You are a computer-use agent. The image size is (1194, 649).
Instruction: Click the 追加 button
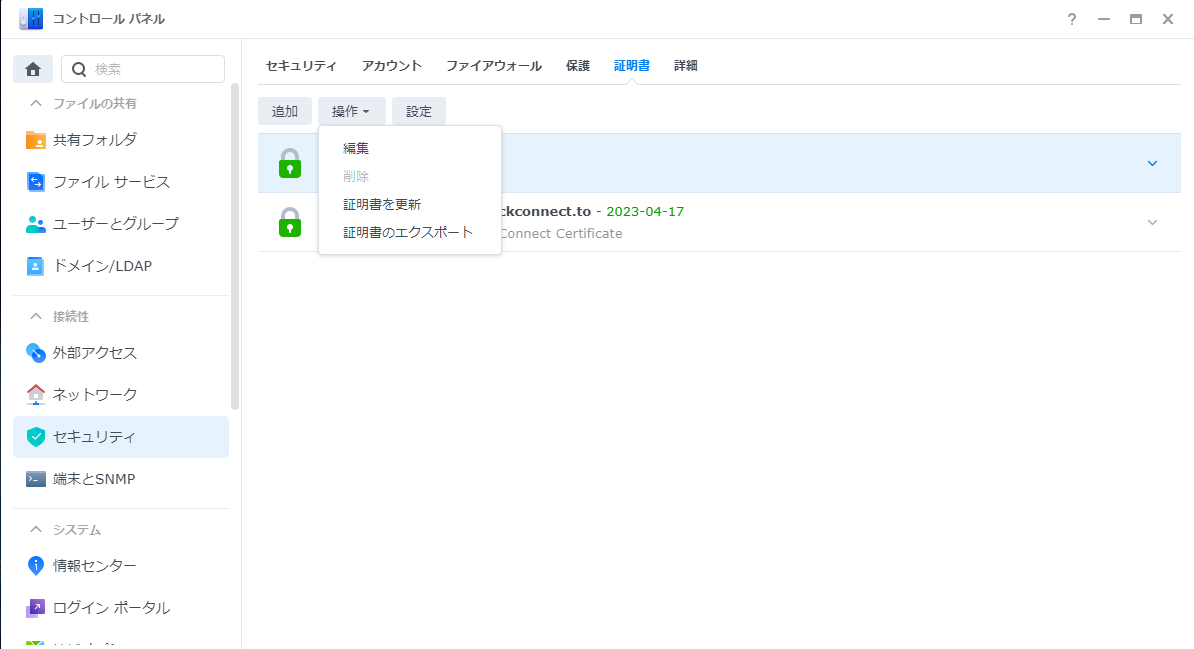285,111
